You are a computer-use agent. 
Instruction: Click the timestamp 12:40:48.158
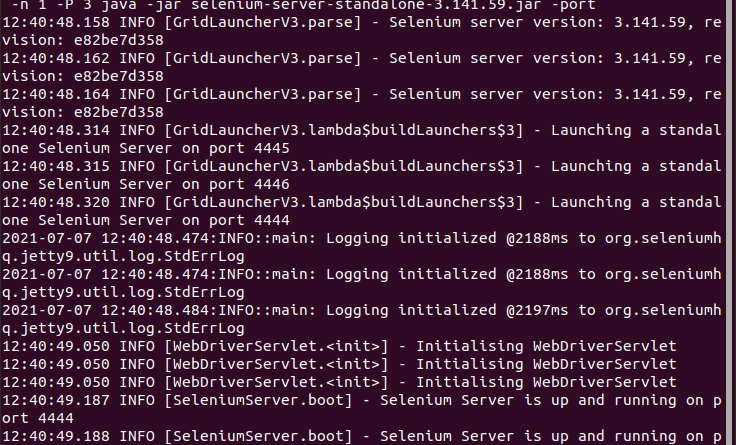coord(56,22)
